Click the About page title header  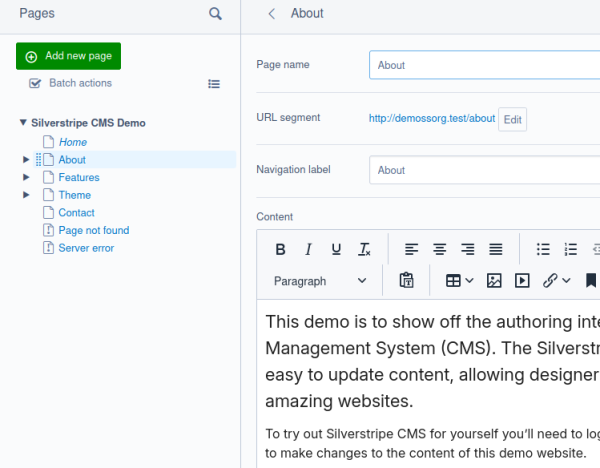(x=307, y=13)
